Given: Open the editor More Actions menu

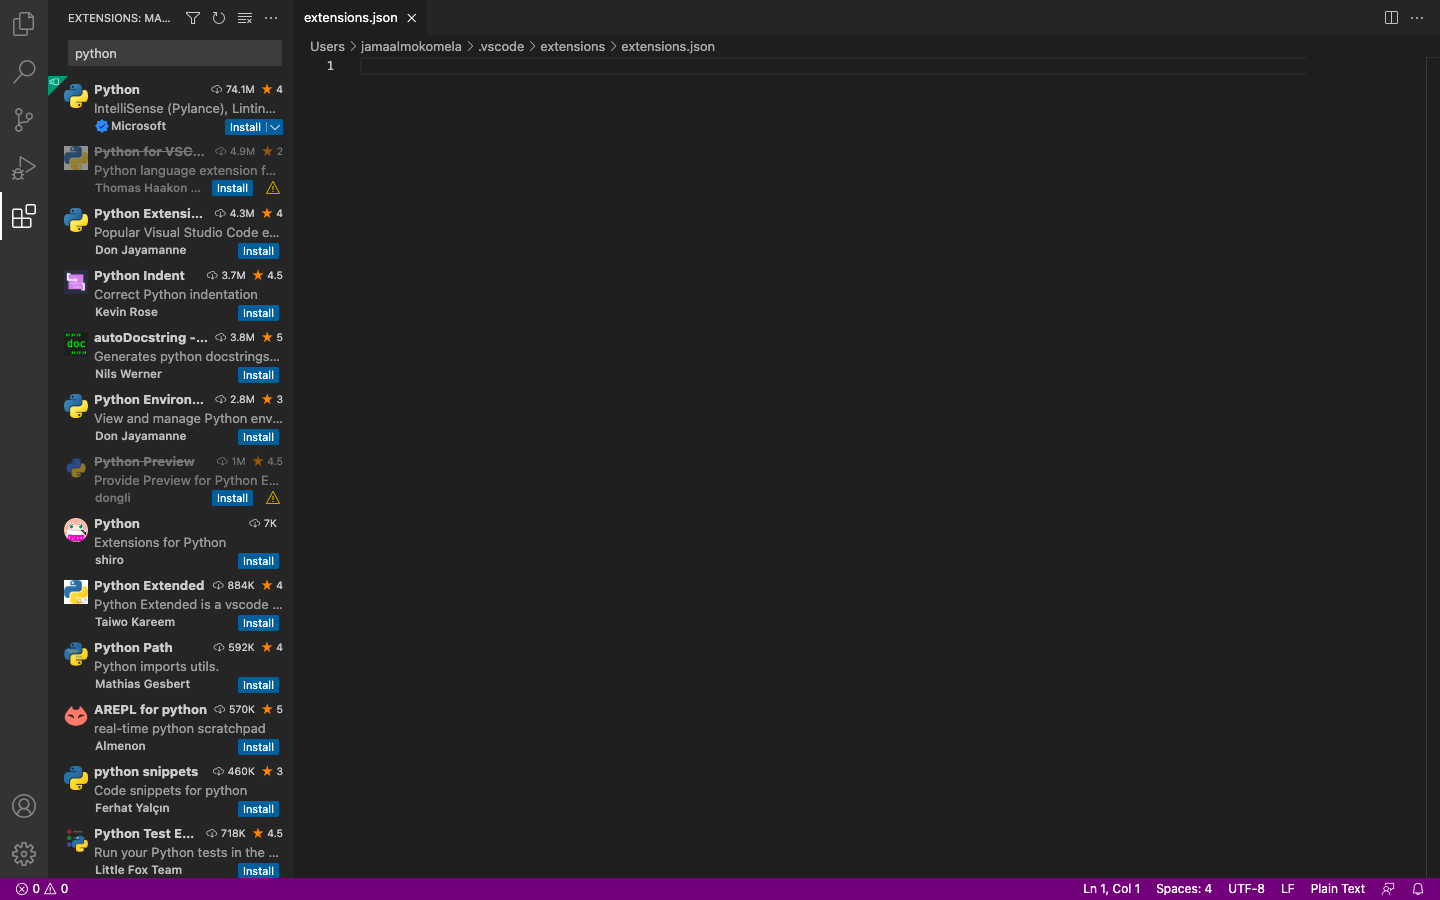Looking at the screenshot, I should pyautogui.click(x=1417, y=17).
